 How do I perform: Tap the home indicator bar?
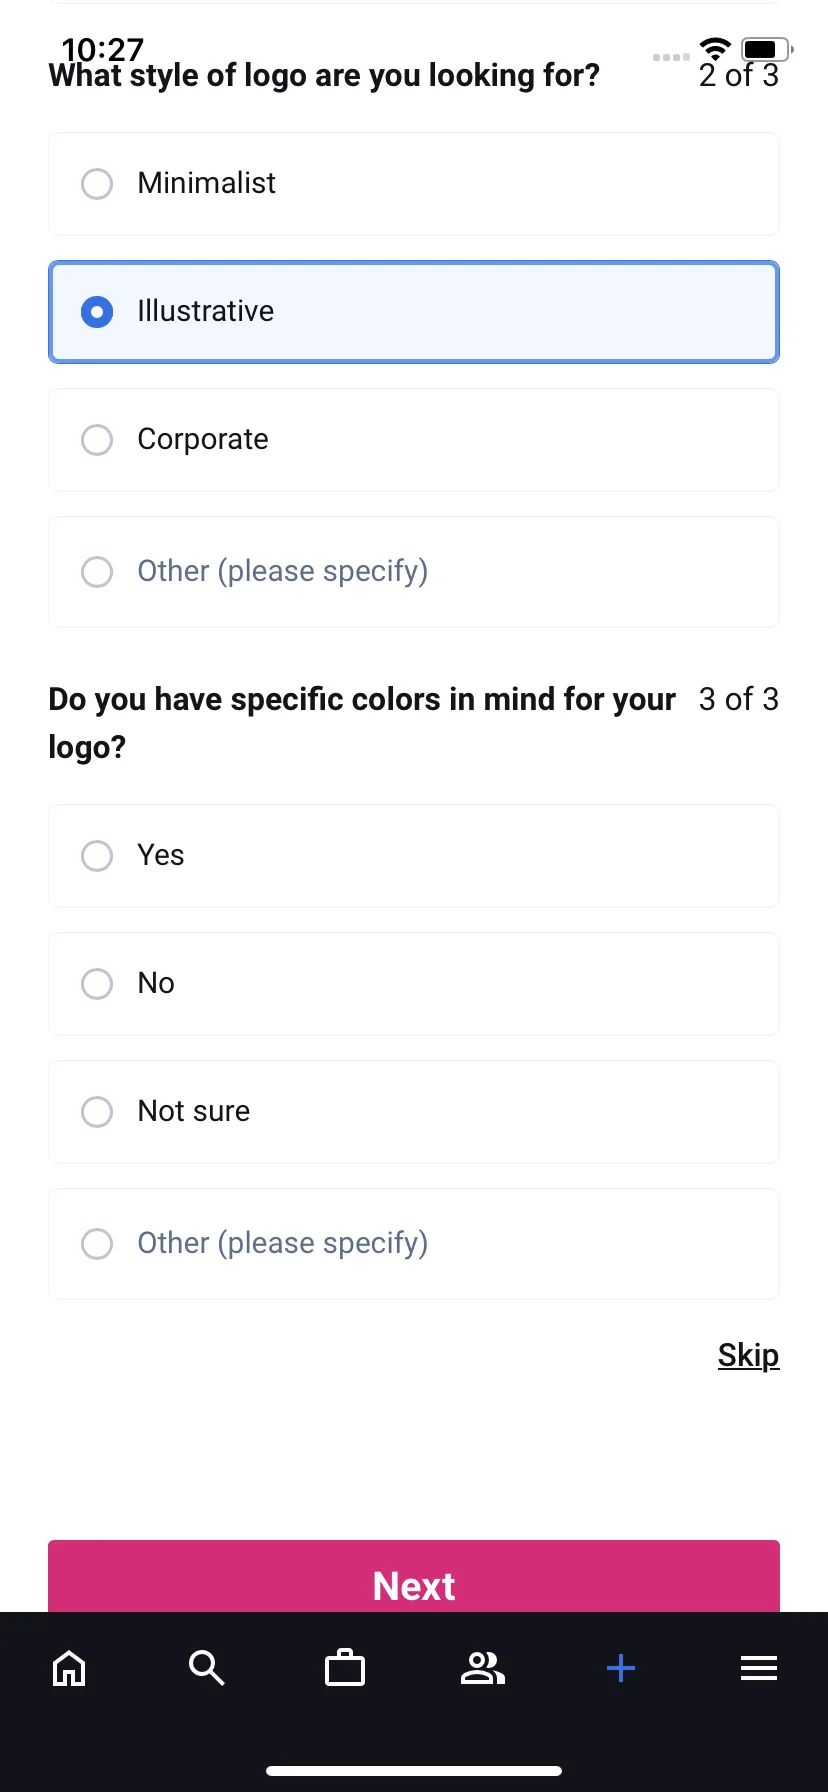tap(414, 1771)
